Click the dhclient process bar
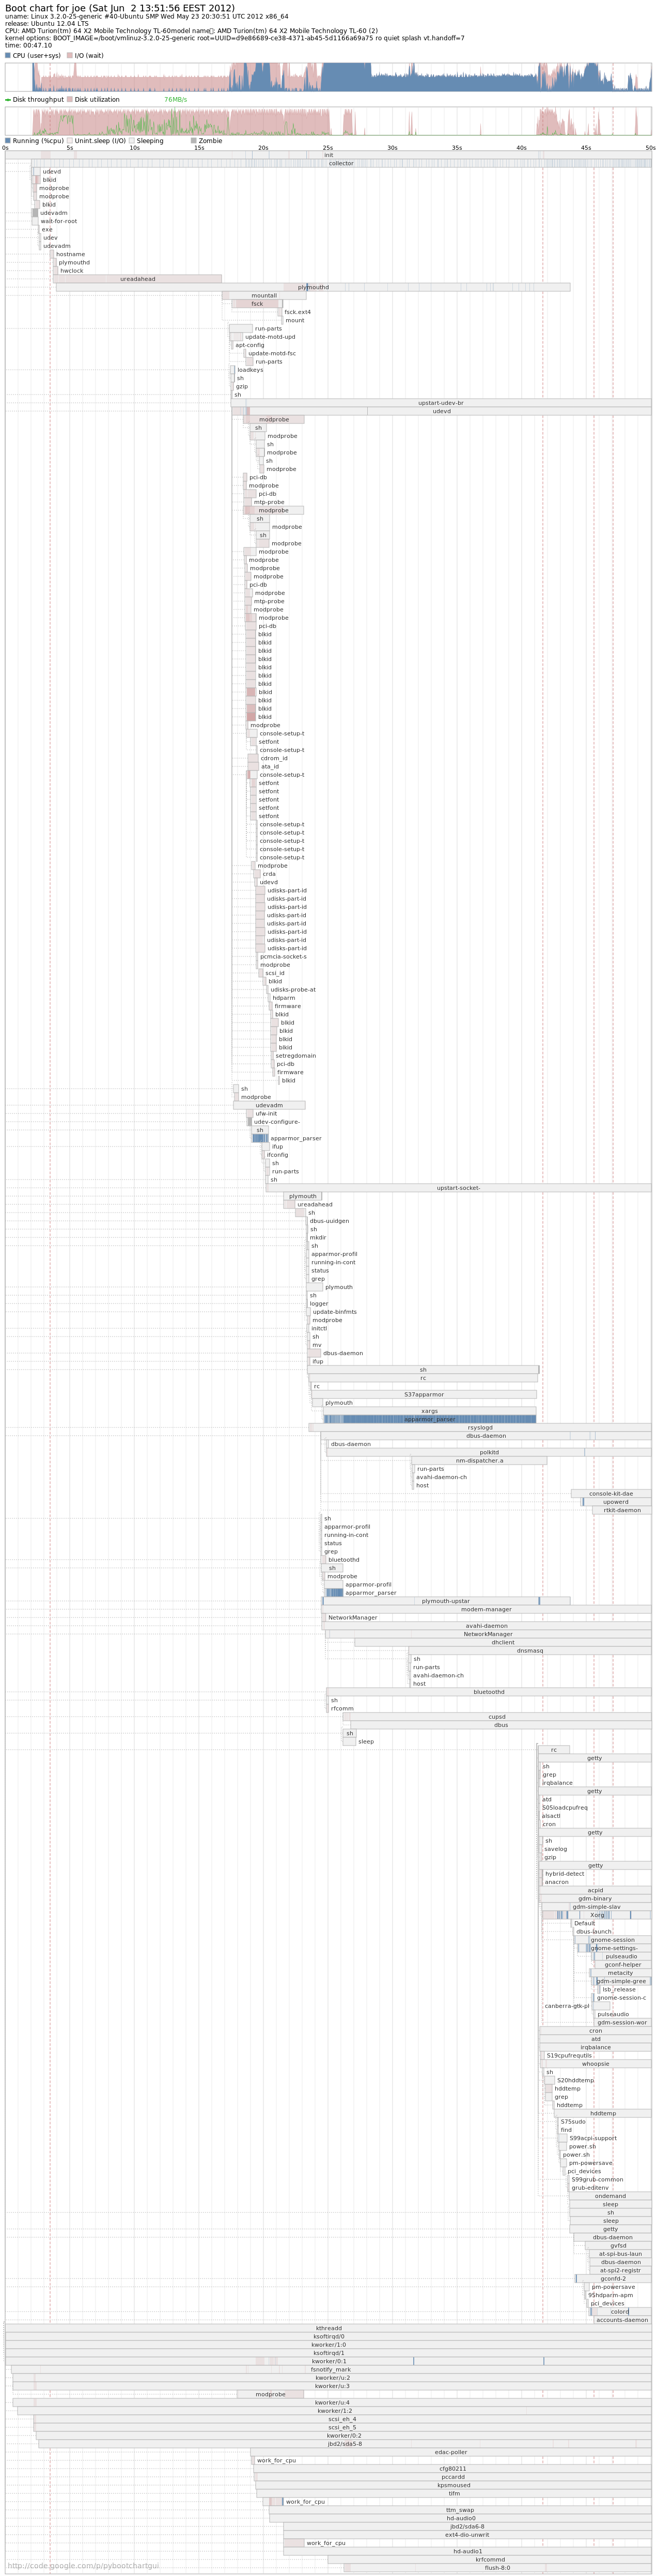This screenshot has height=2576, width=657. click(x=503, y=1643)
